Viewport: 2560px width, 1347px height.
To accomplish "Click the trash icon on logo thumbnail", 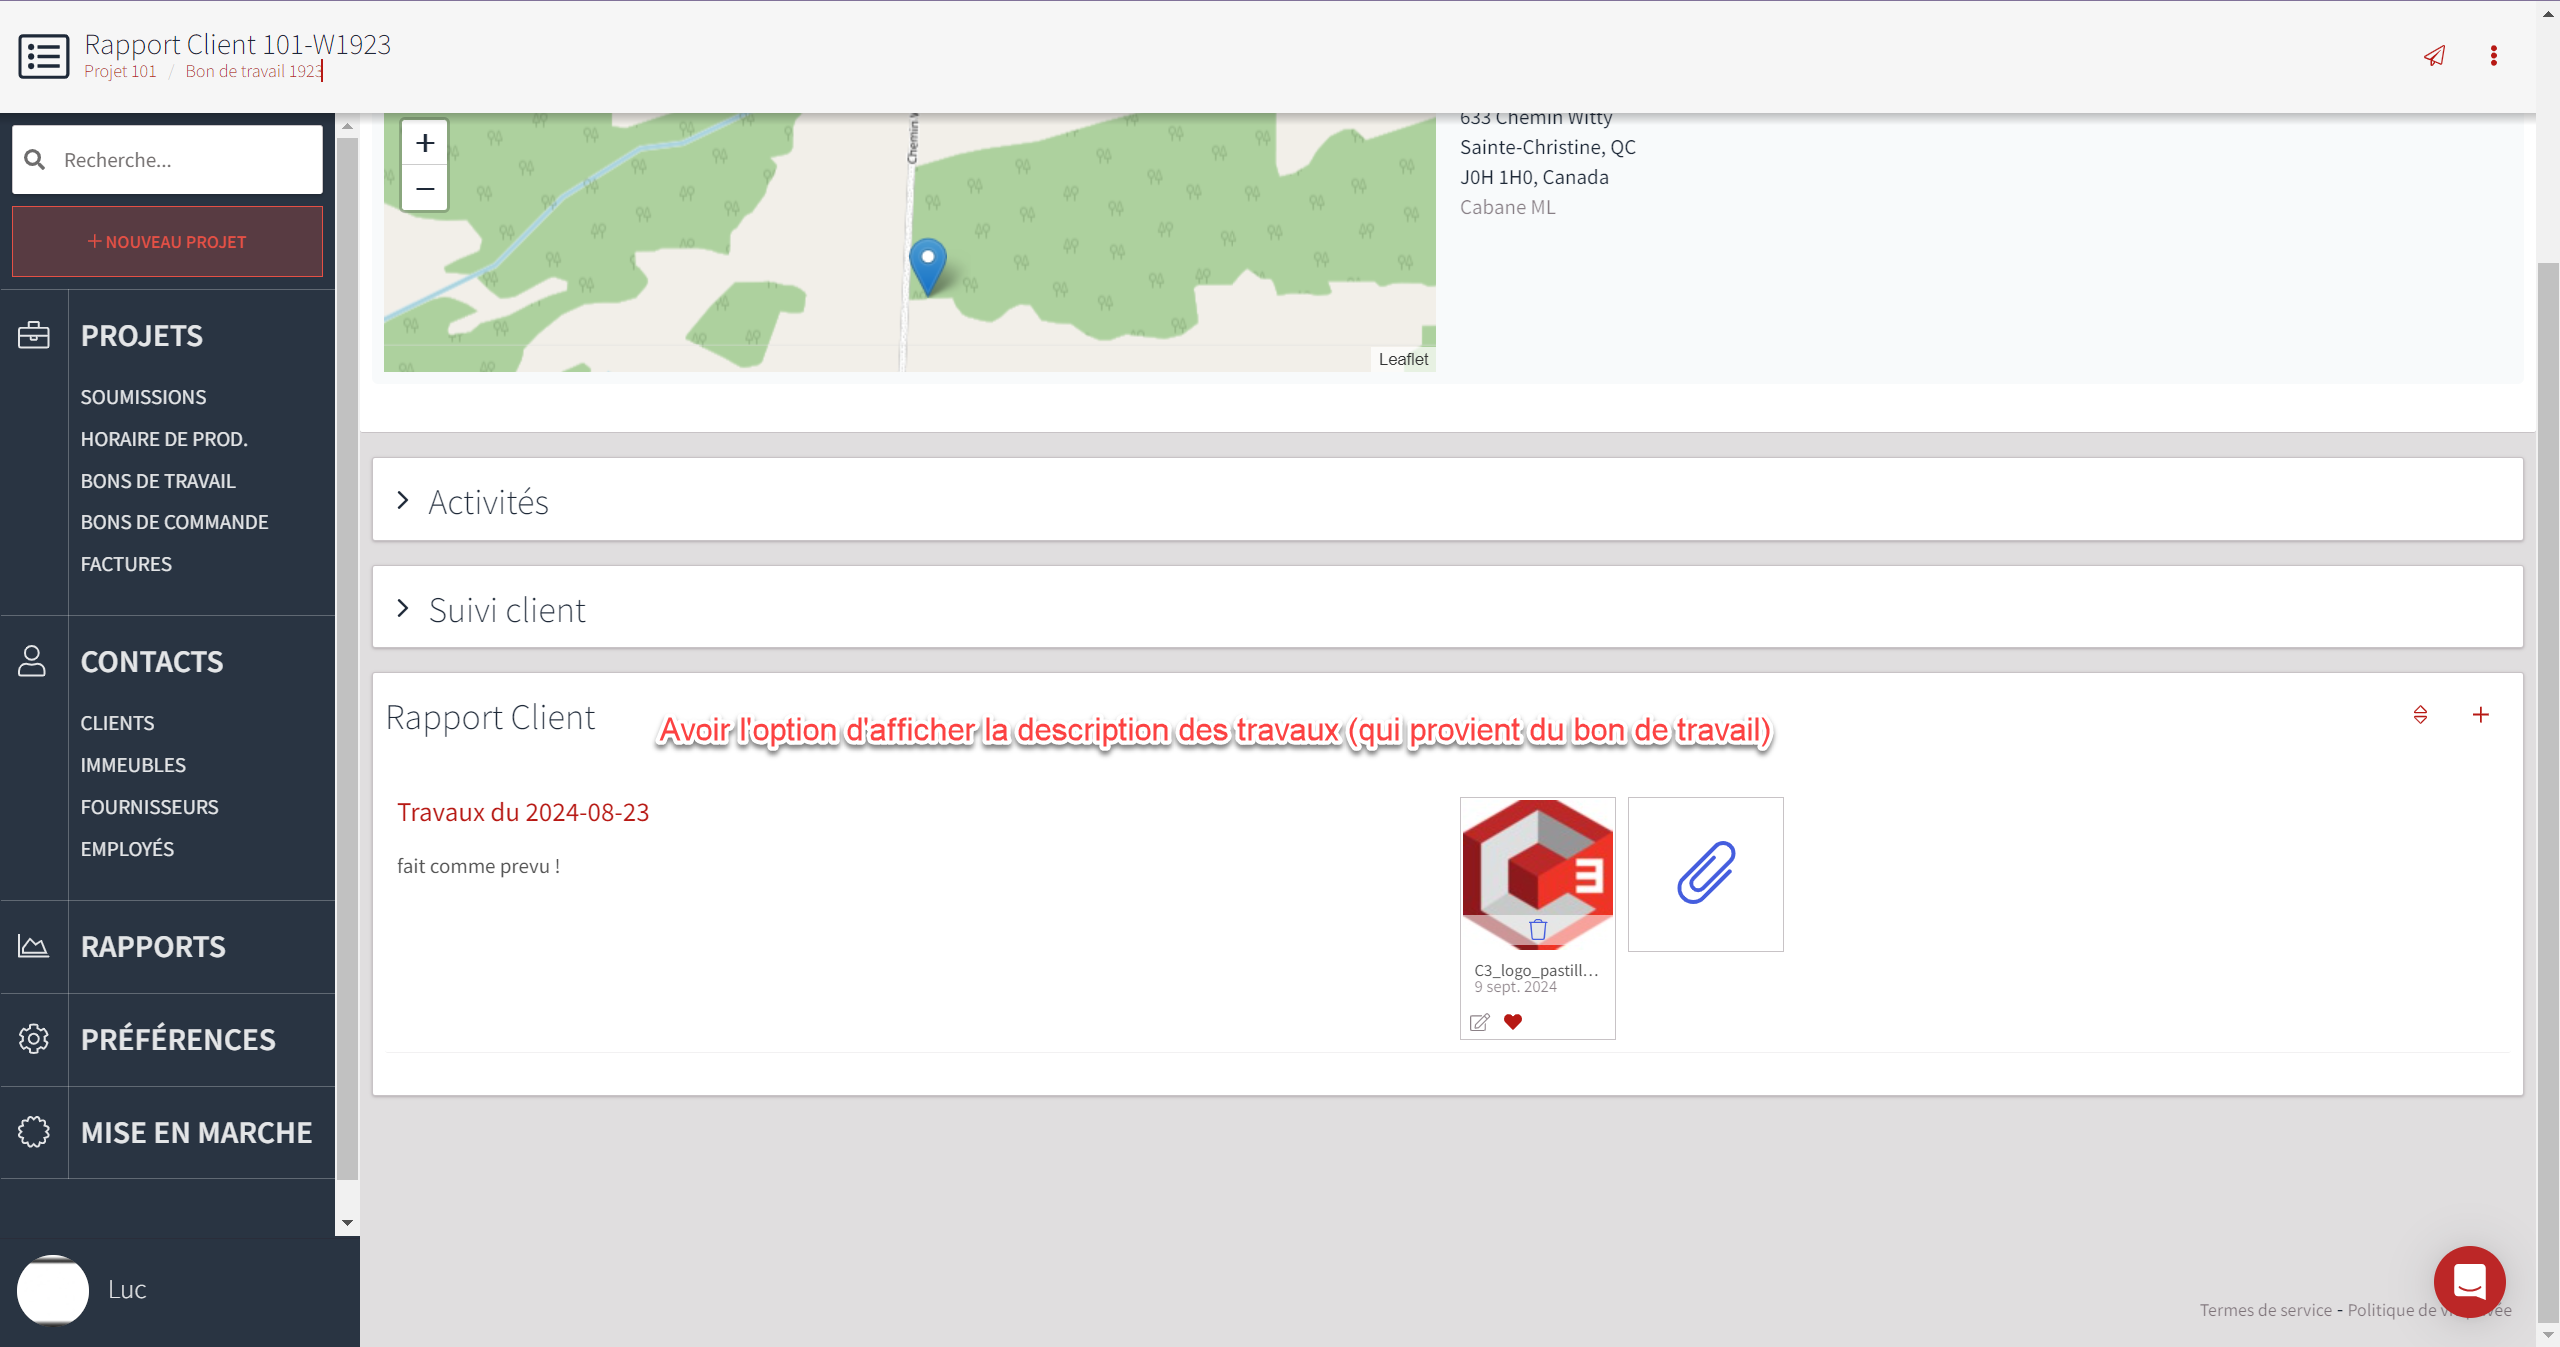I will [1538, 930].
